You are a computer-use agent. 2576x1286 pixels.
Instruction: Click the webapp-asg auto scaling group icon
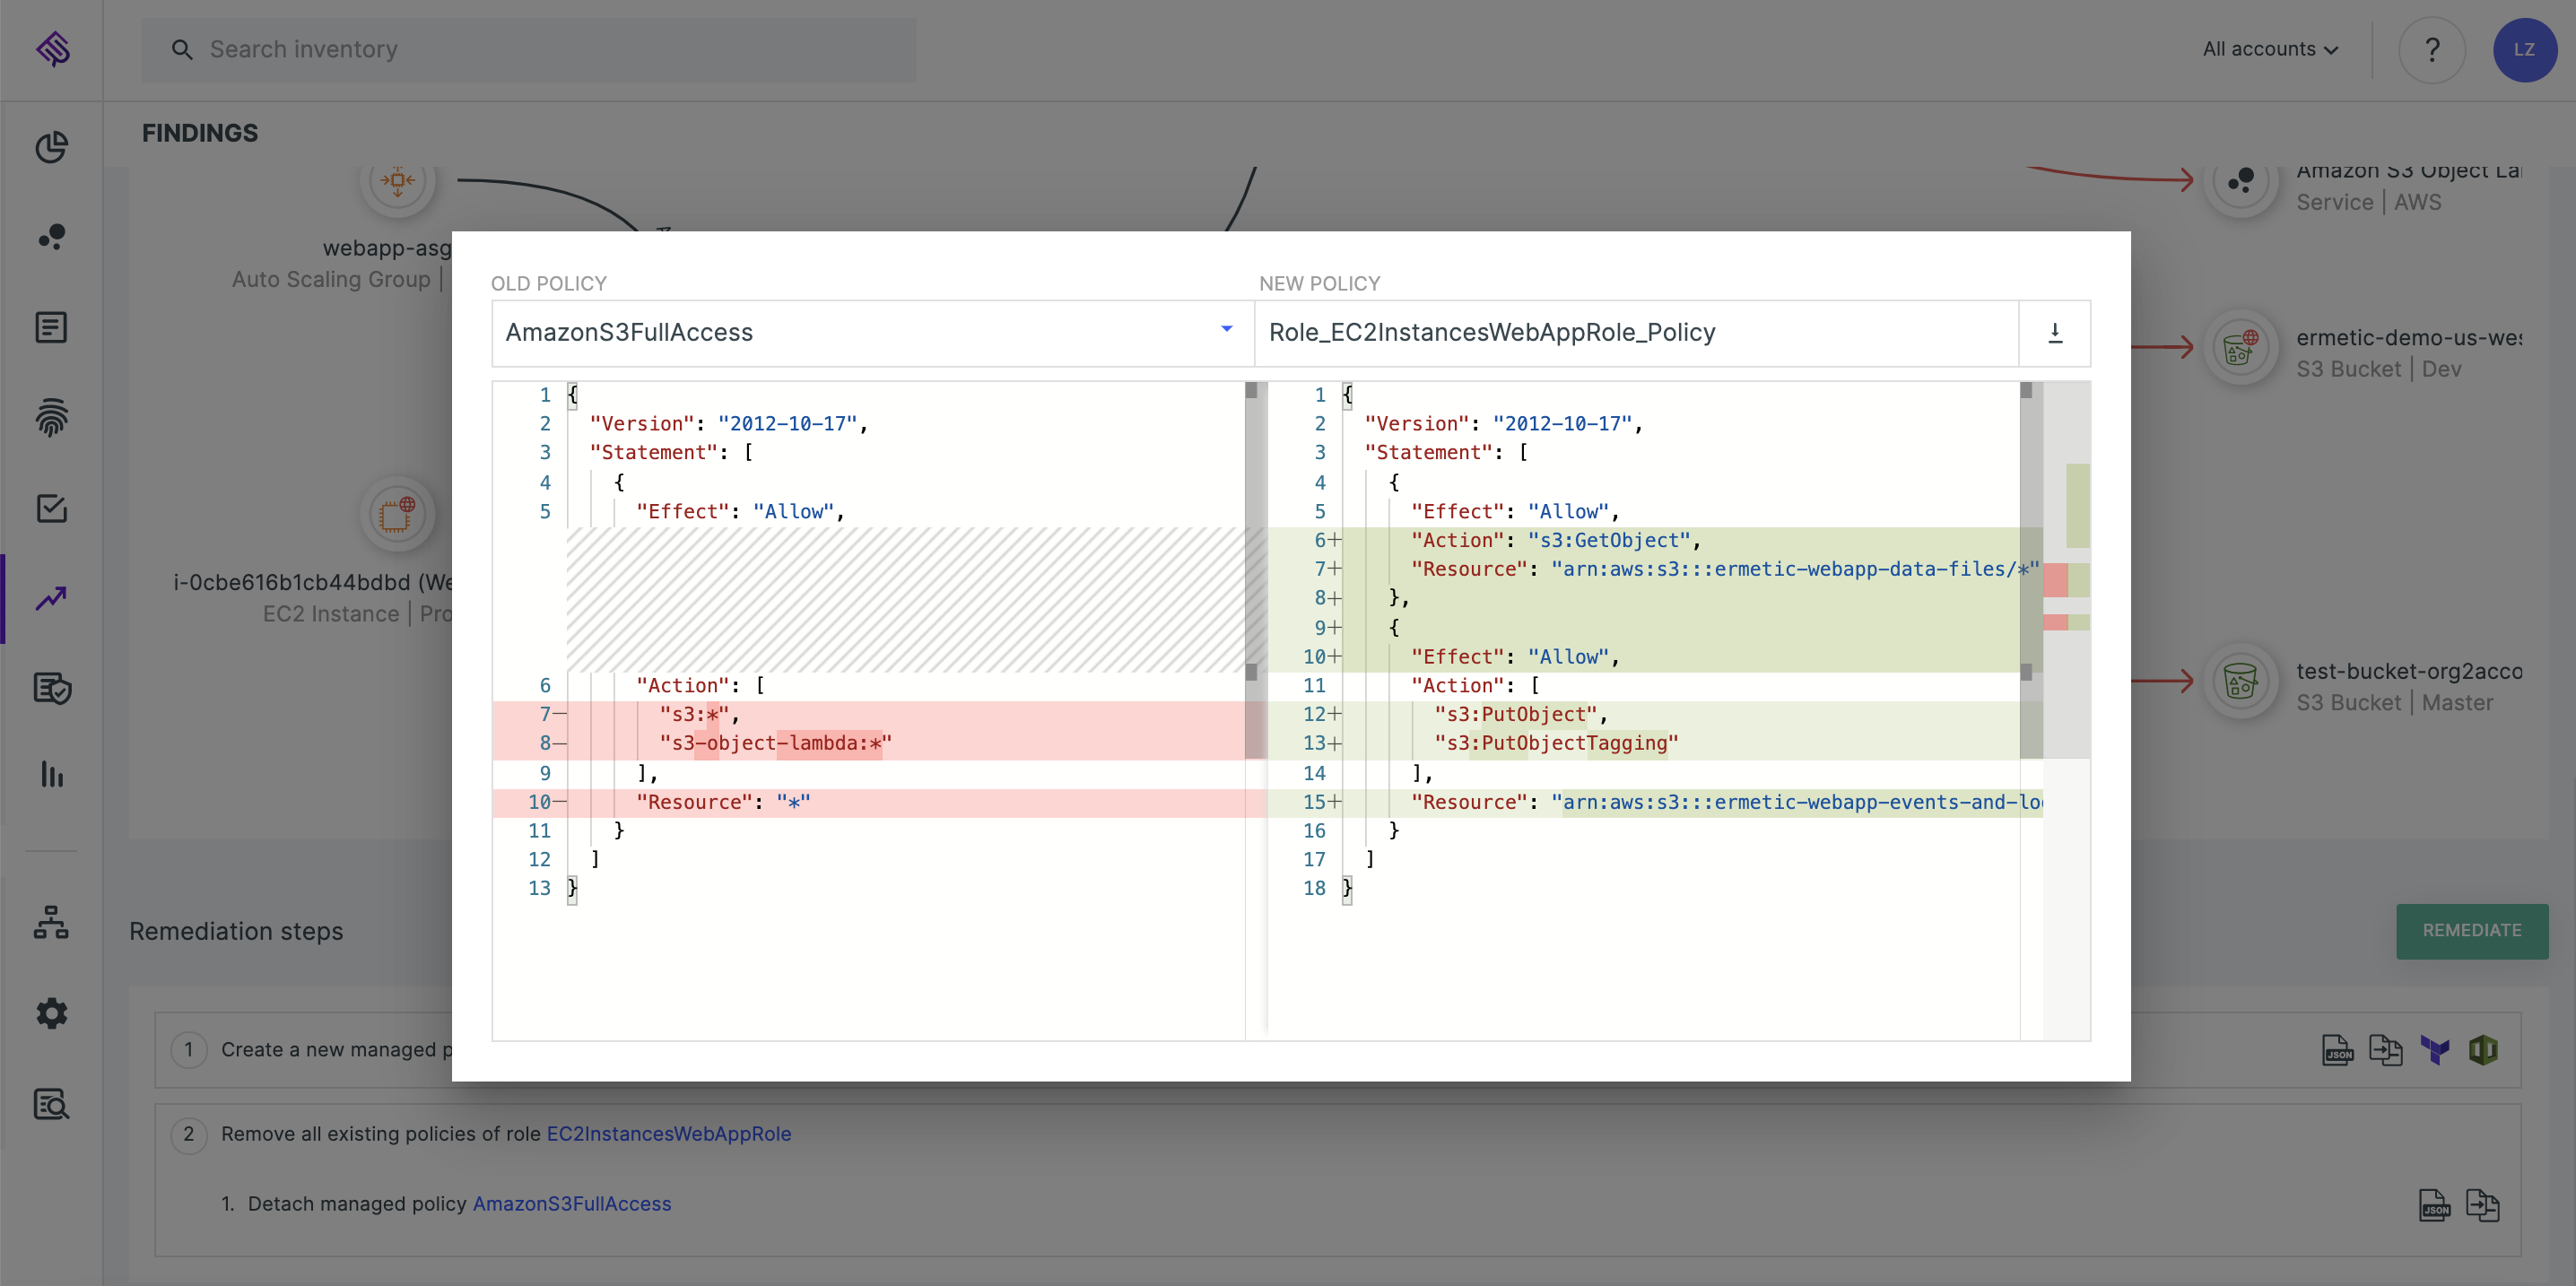coord(397,182)
